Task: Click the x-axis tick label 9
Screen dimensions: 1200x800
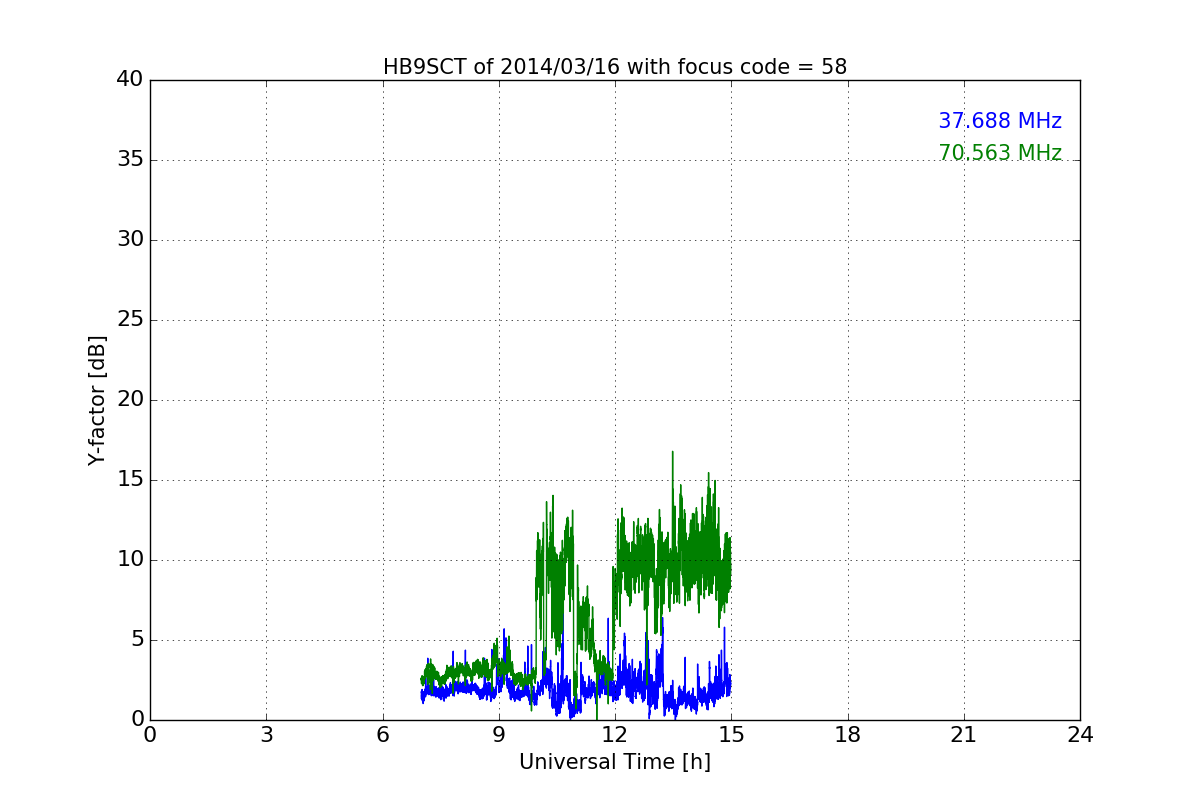Action: (499, 735)
